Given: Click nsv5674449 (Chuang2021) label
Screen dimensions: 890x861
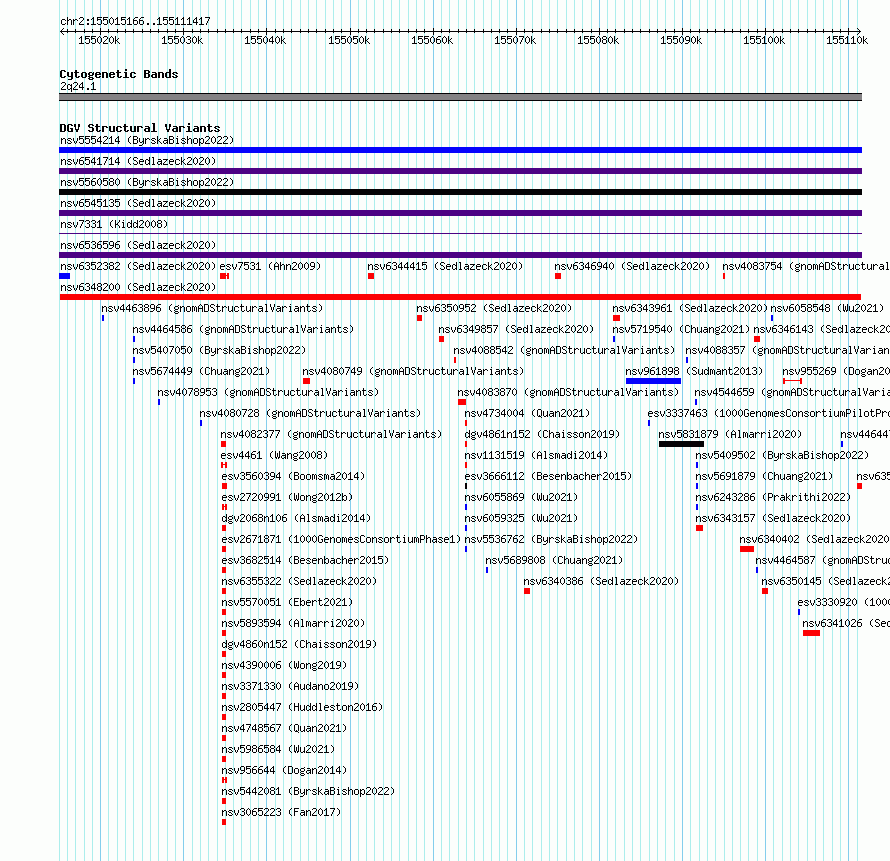Looking at the screenshot, I should tap(201, 371).
